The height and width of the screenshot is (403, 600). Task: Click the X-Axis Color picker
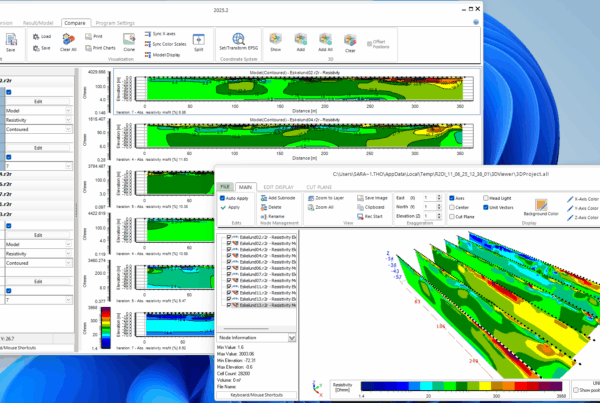pyautogui.click(x=582, y=199)
